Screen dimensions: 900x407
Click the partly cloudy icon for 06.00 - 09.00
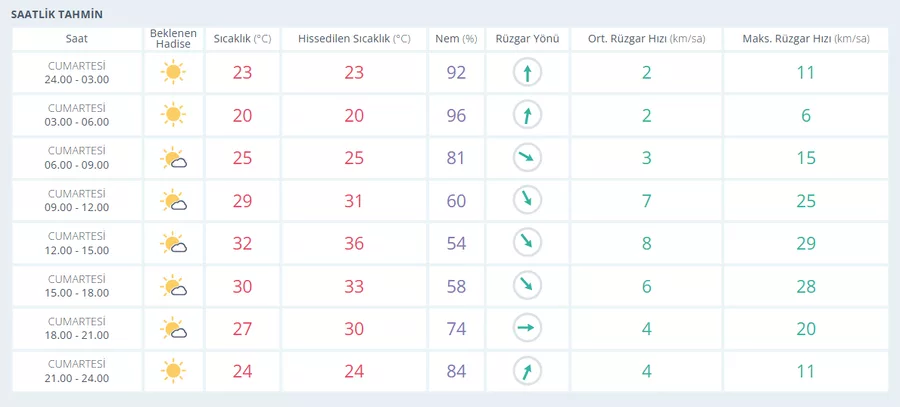173,158
